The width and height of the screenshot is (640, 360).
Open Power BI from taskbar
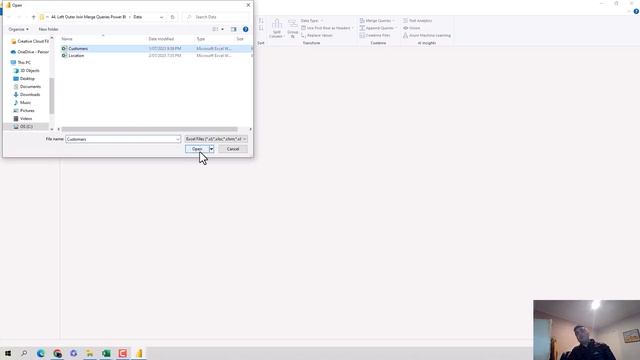139,353
